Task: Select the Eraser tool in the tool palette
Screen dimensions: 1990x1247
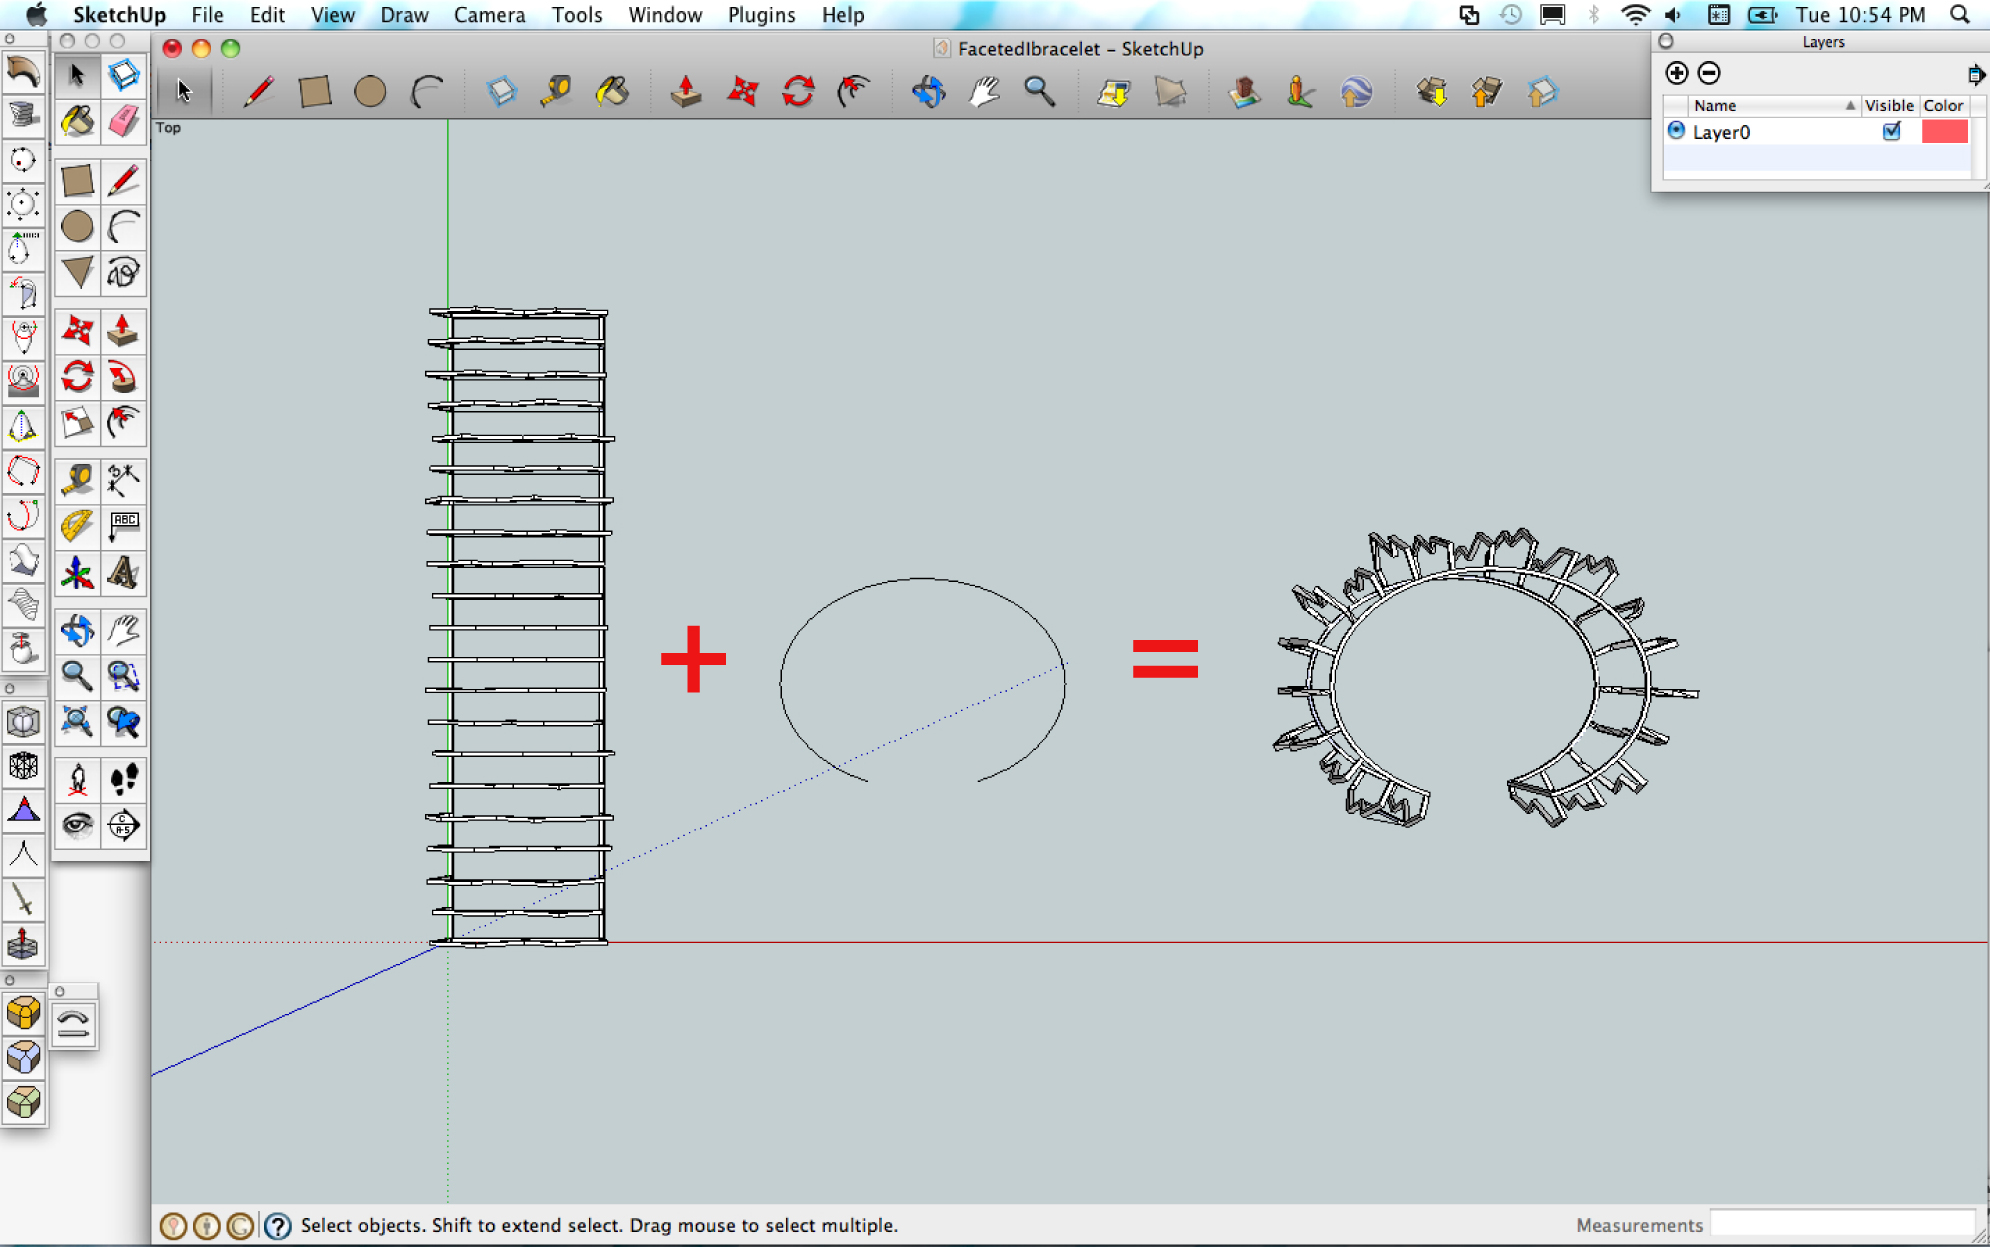Action: 123,121
